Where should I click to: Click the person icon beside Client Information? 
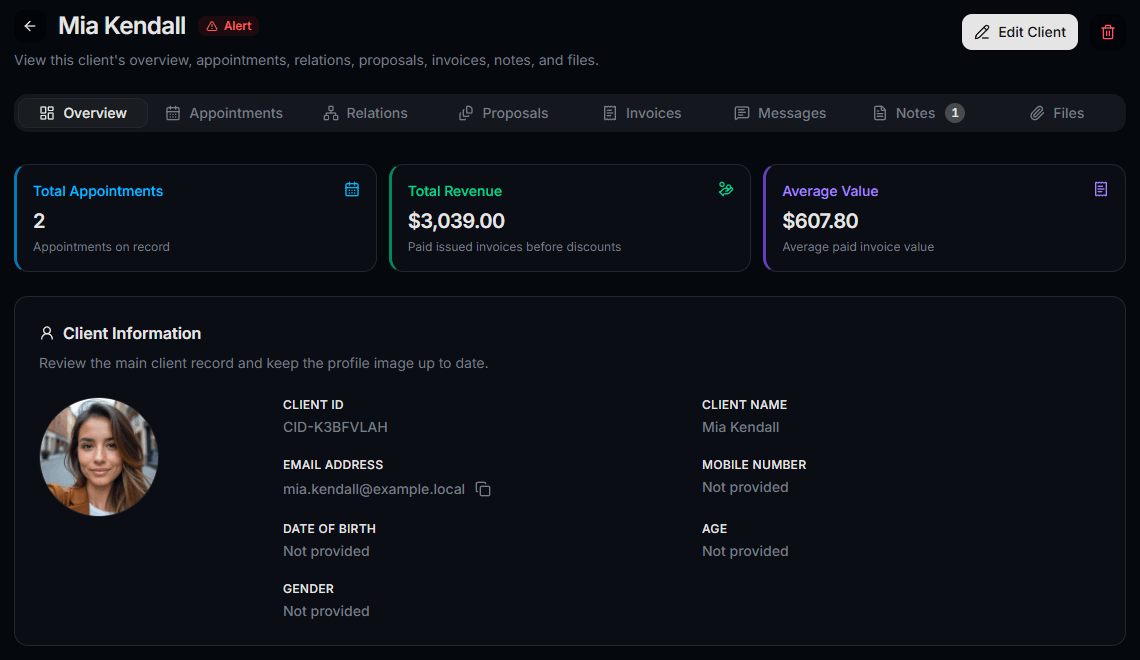47,333
